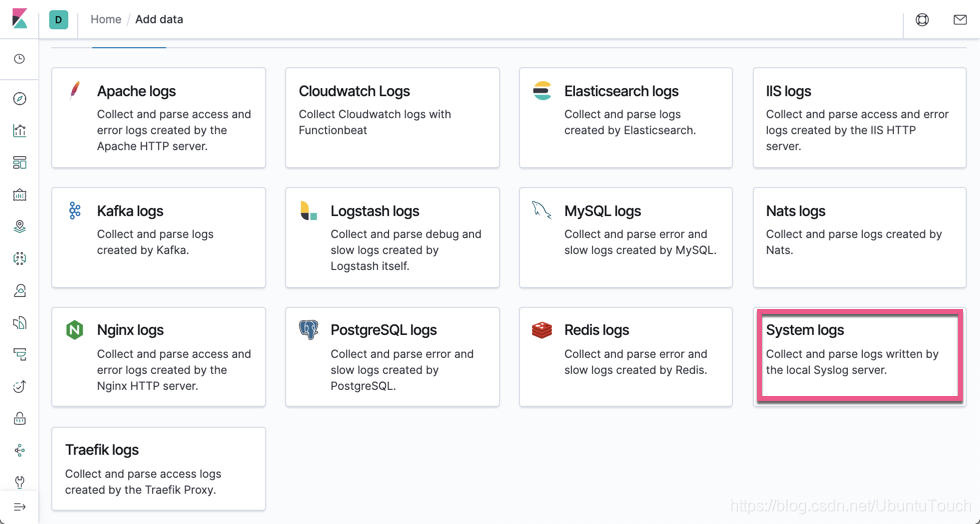Open the Apache logs tutorial card

pos(158,117)
